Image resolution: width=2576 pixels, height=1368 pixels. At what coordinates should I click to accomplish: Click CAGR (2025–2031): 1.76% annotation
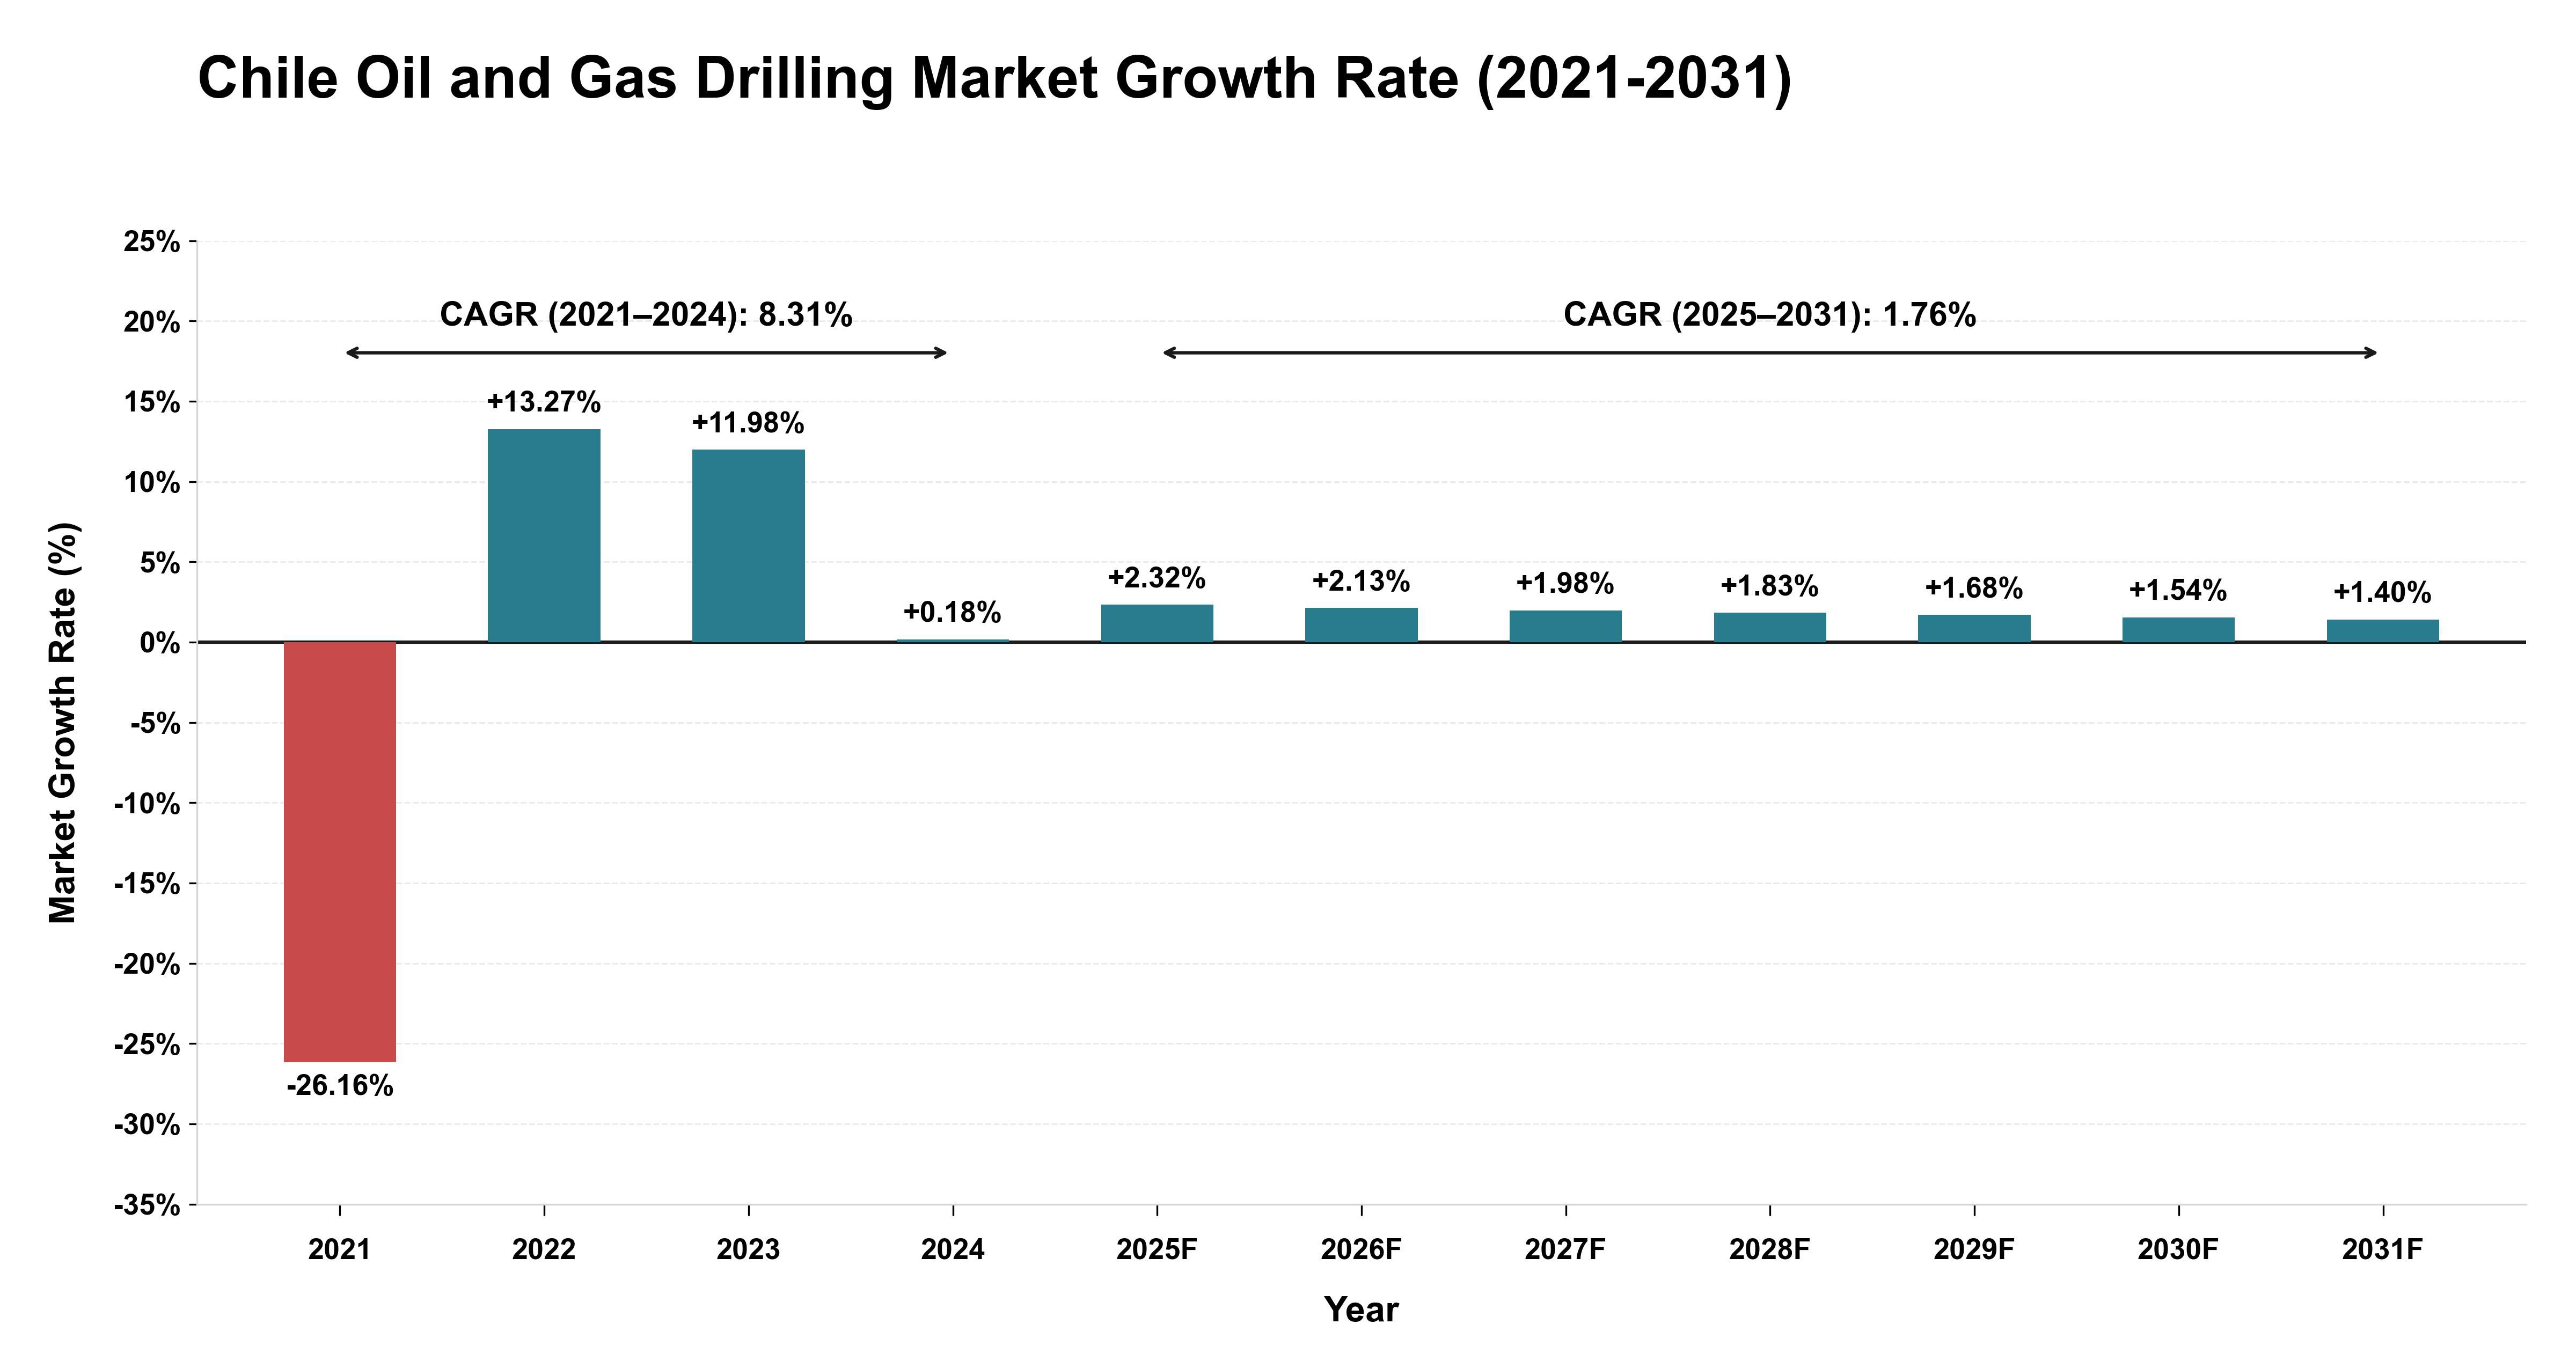[x=1770, y=315]
